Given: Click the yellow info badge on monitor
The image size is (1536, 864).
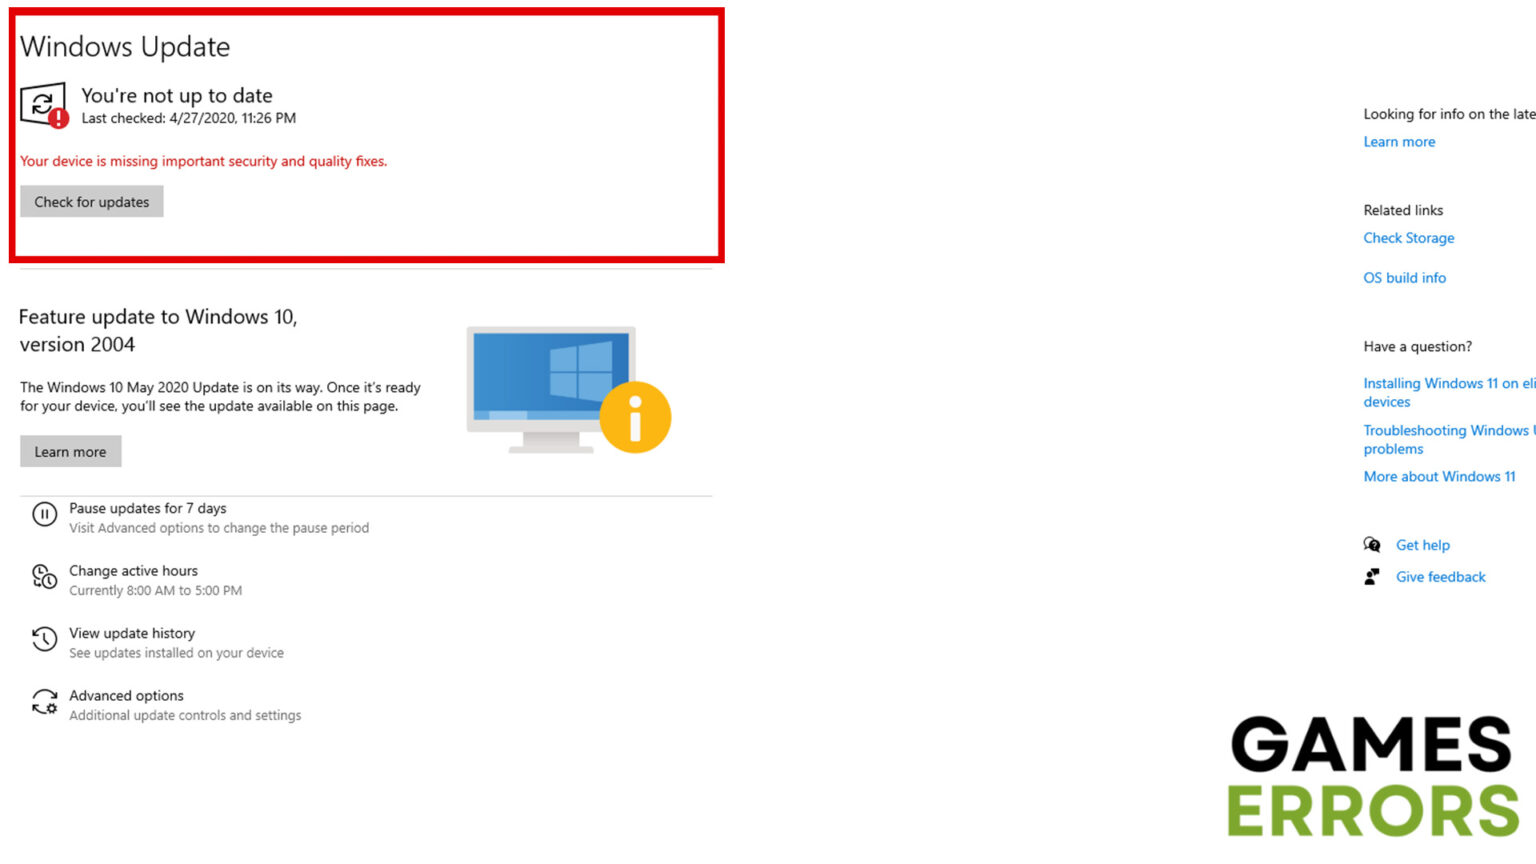Looking at the screenshot, I should pyautogui.click(x=635, y=417).
